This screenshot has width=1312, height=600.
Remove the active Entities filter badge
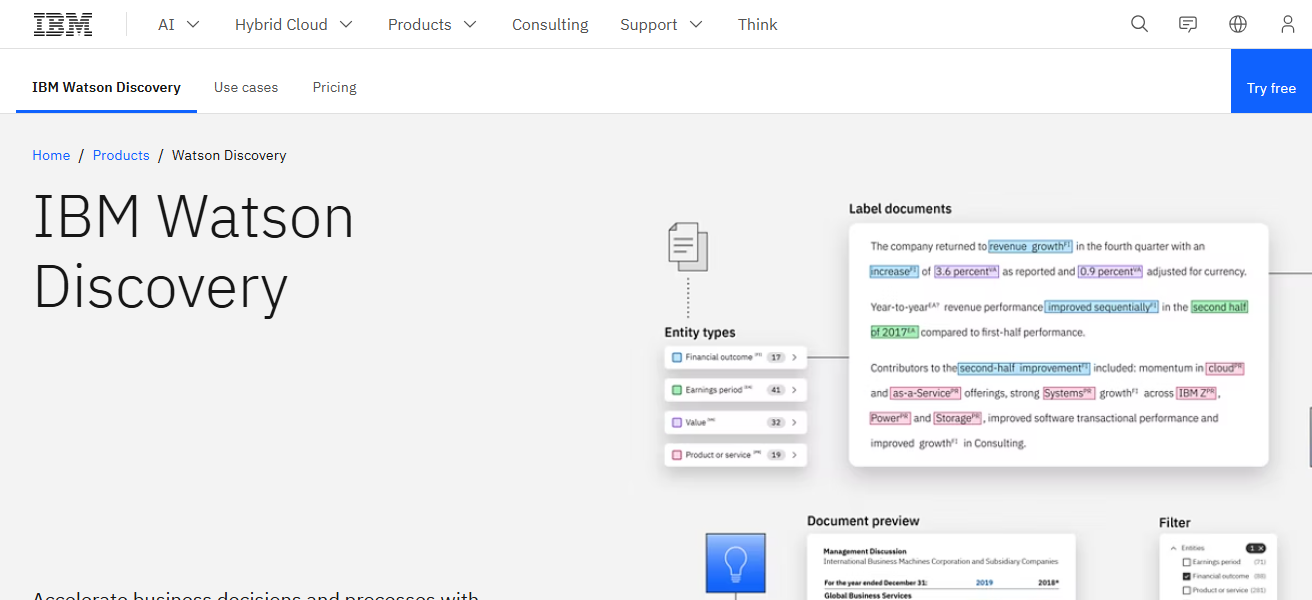[x=1260, y=548]
